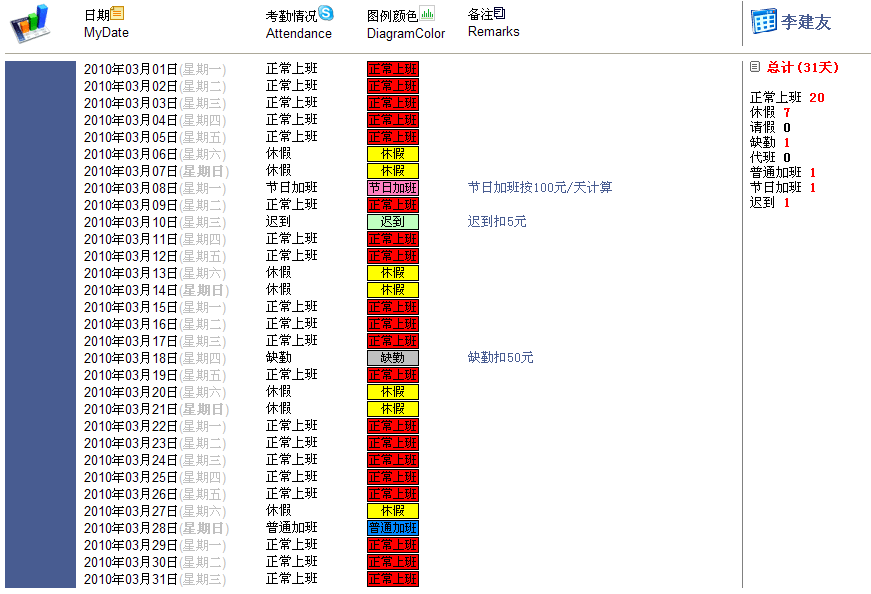Click the Remarks column label
The width and height of the screenshot is (871, 594).
[493, 31]
